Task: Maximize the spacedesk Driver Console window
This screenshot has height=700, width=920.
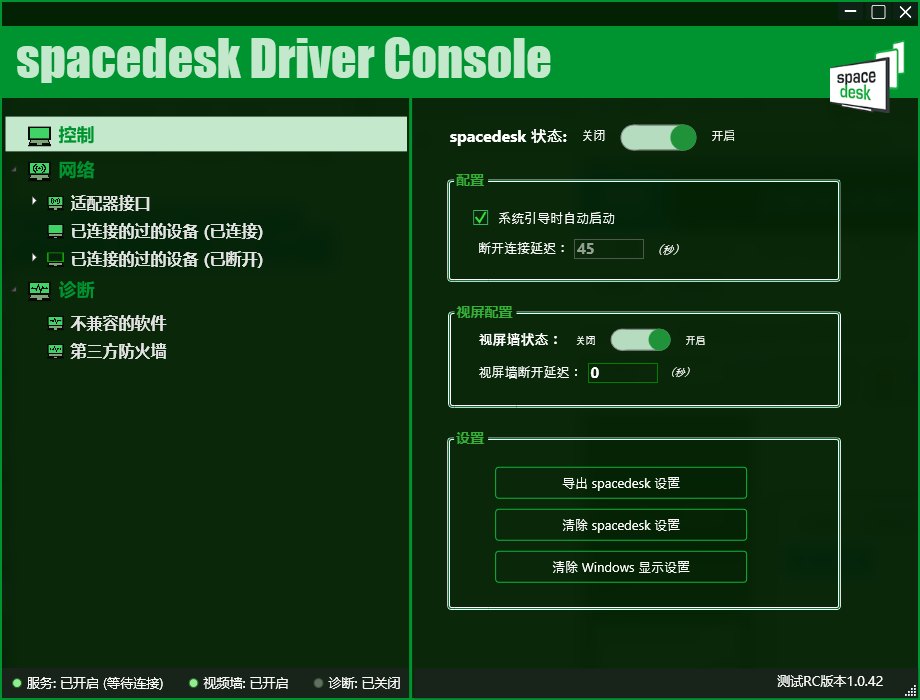Action: (x=878, y=12)
